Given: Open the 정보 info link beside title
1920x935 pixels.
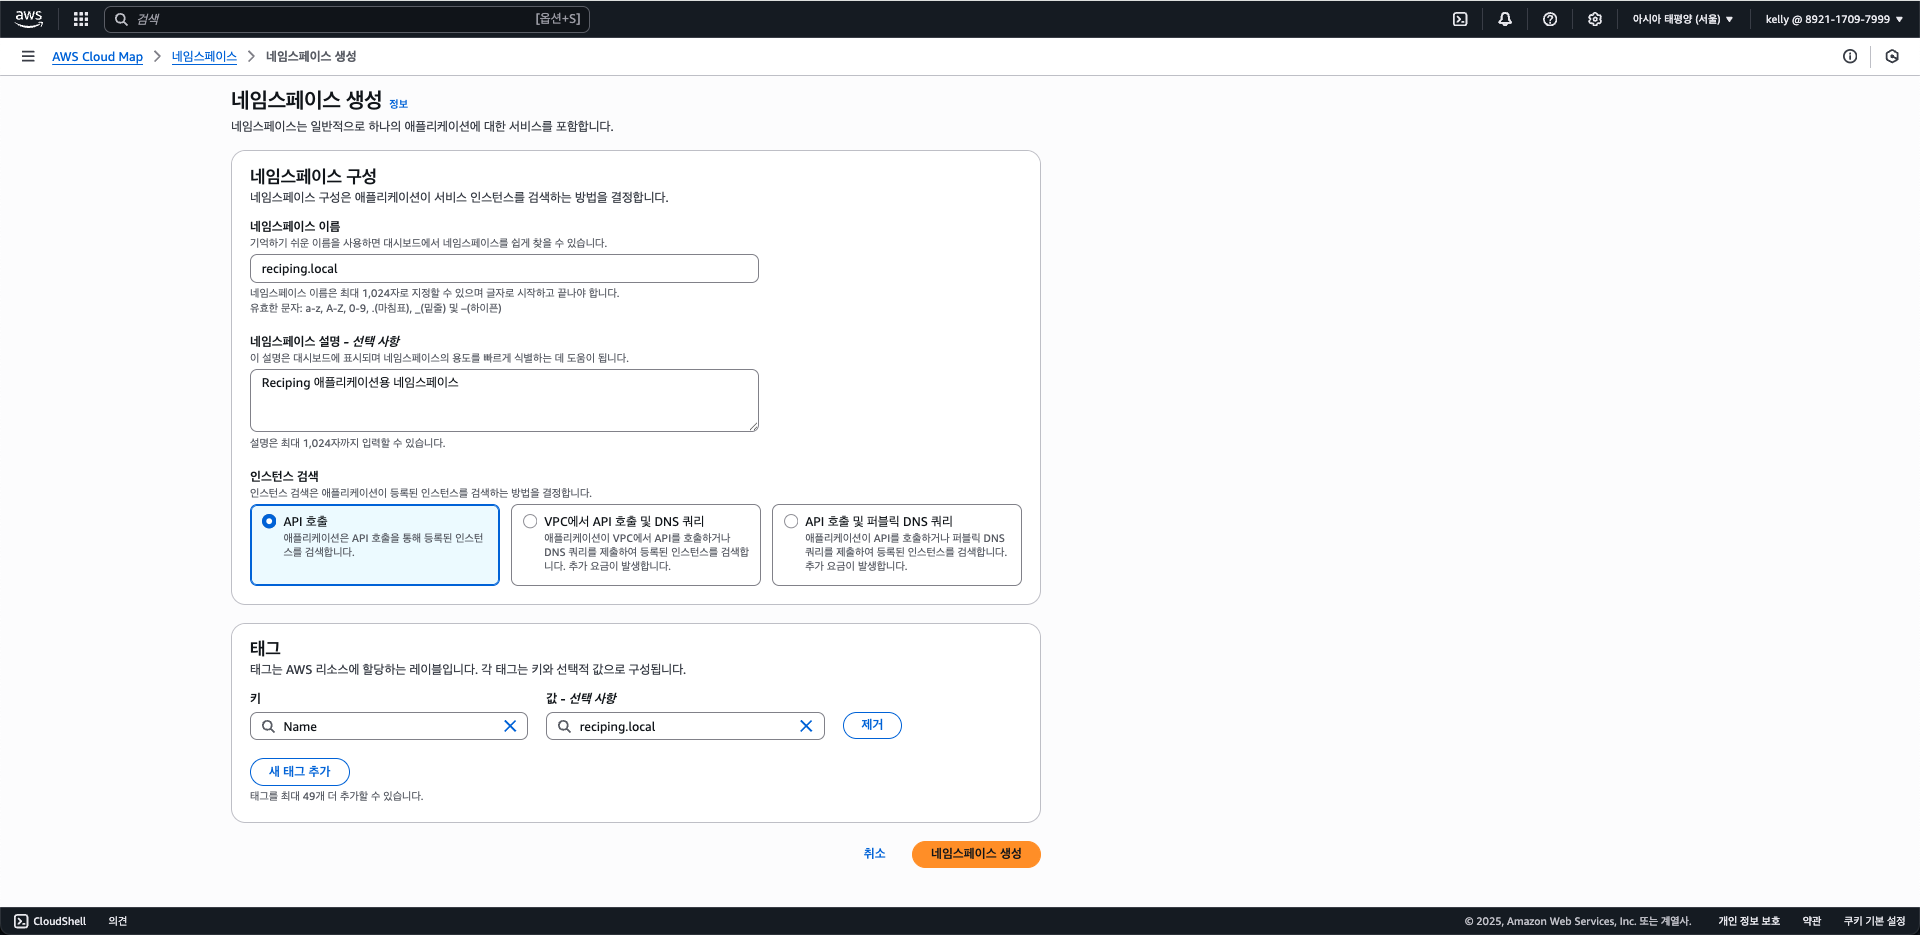Looking at the screenshot, I should [398, 104].
